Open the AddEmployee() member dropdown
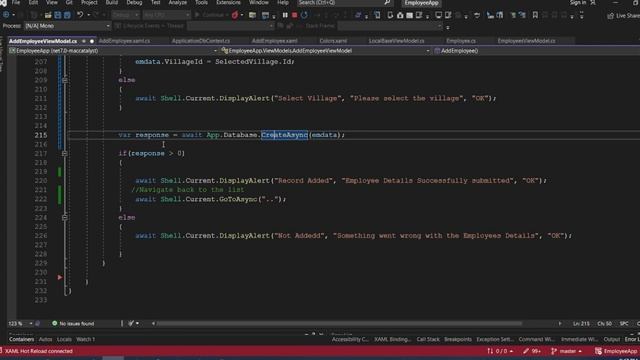The width and height of the screenshot is (640, 360). (x=536, y=51)
